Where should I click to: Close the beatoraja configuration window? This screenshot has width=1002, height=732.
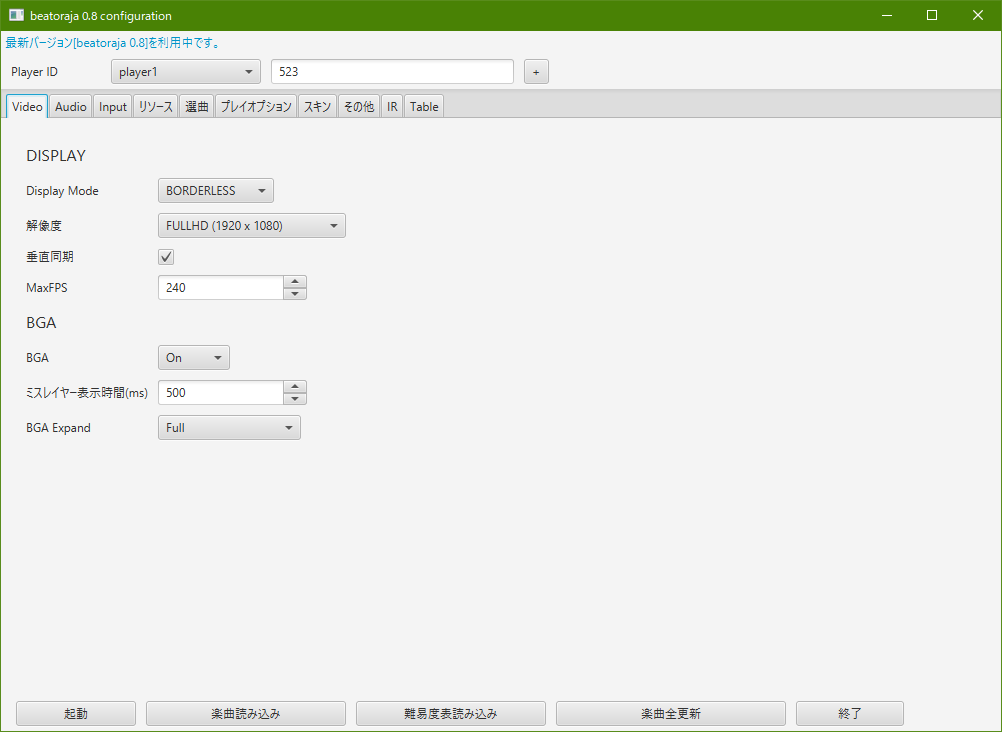(978, 15)
